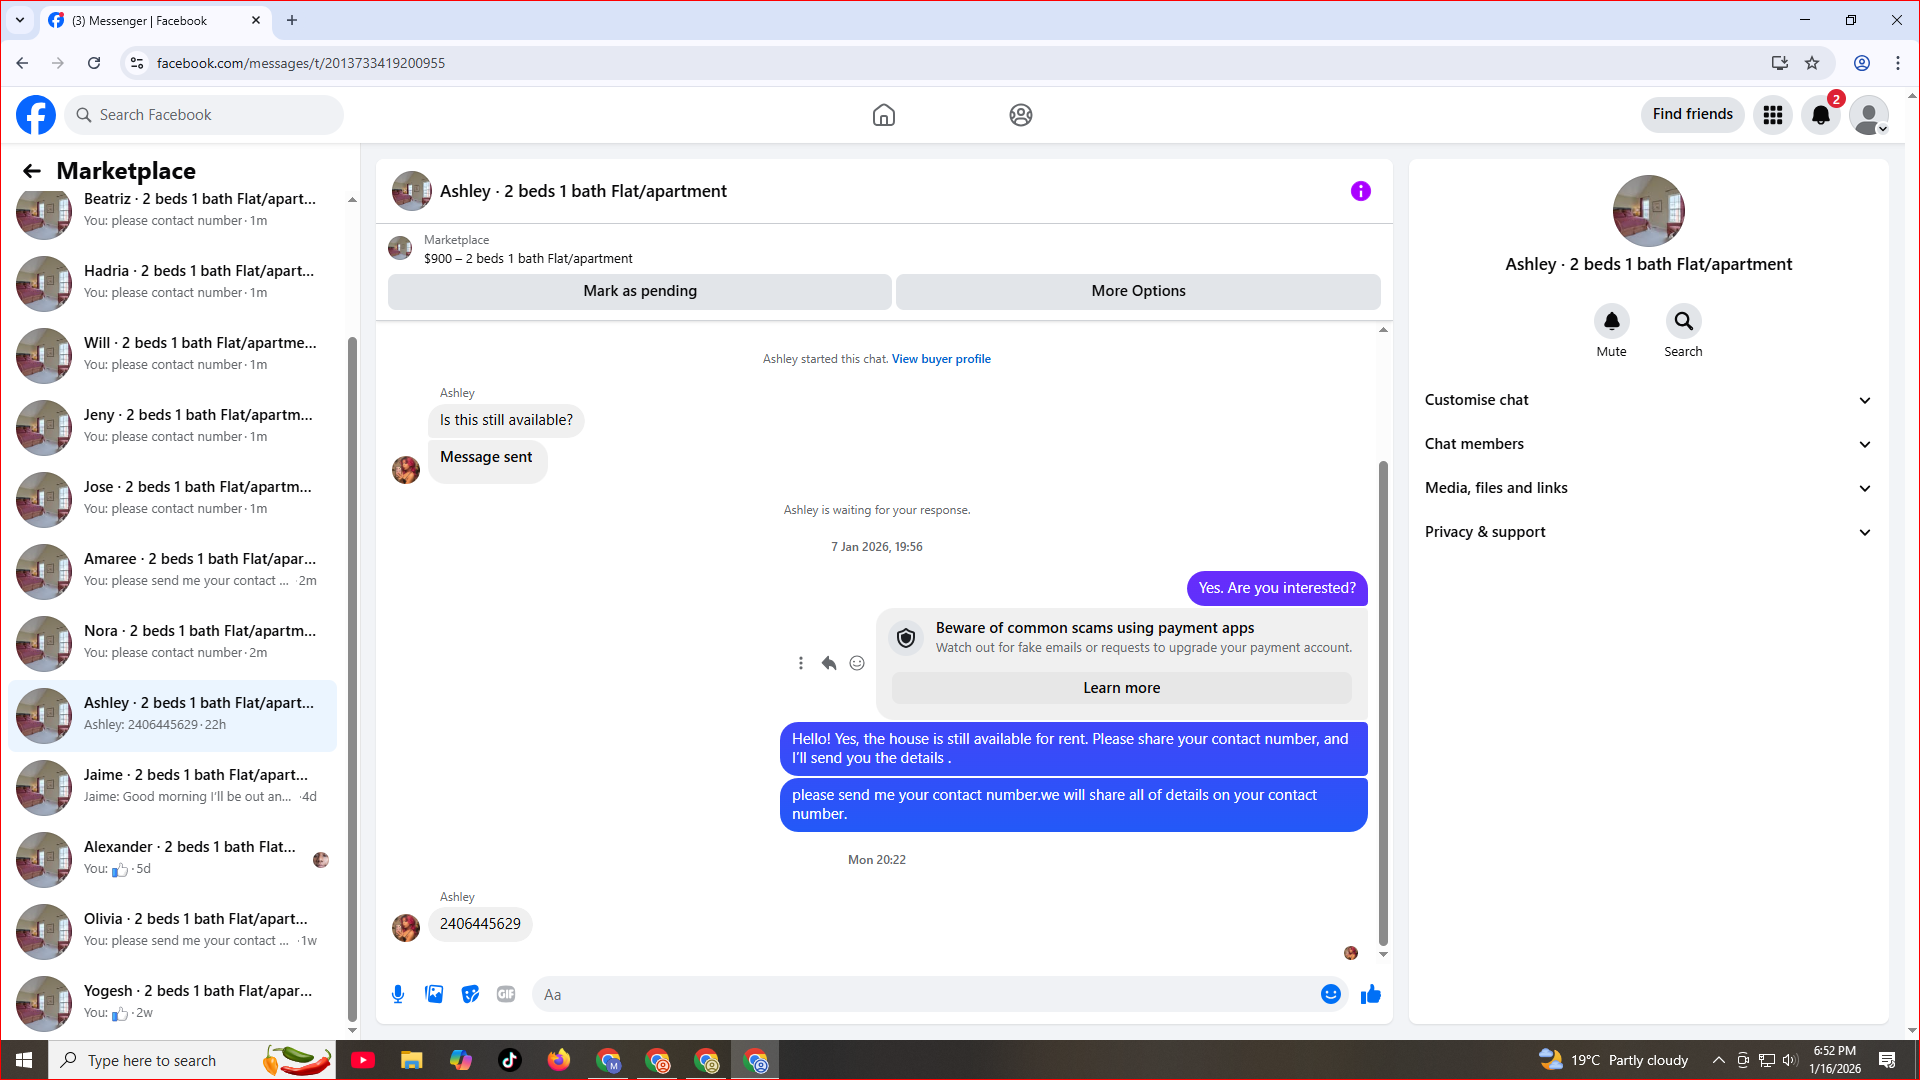Send a thumbs-up like

1371,994
